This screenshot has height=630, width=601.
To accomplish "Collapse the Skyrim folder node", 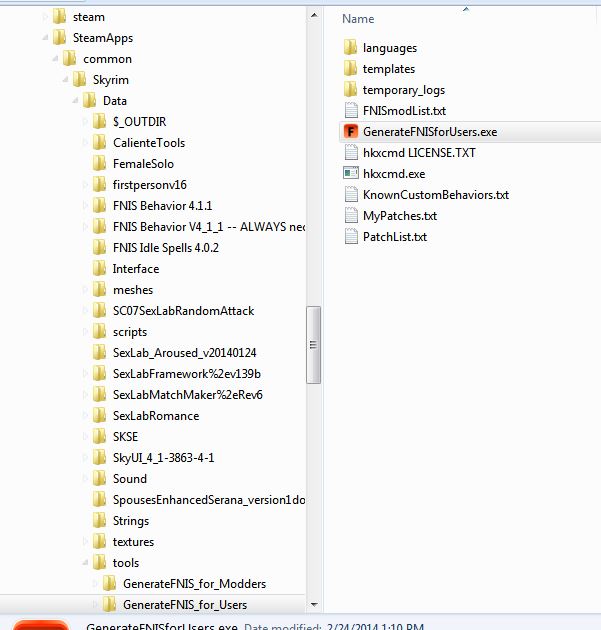I will (x=65, y=80).
